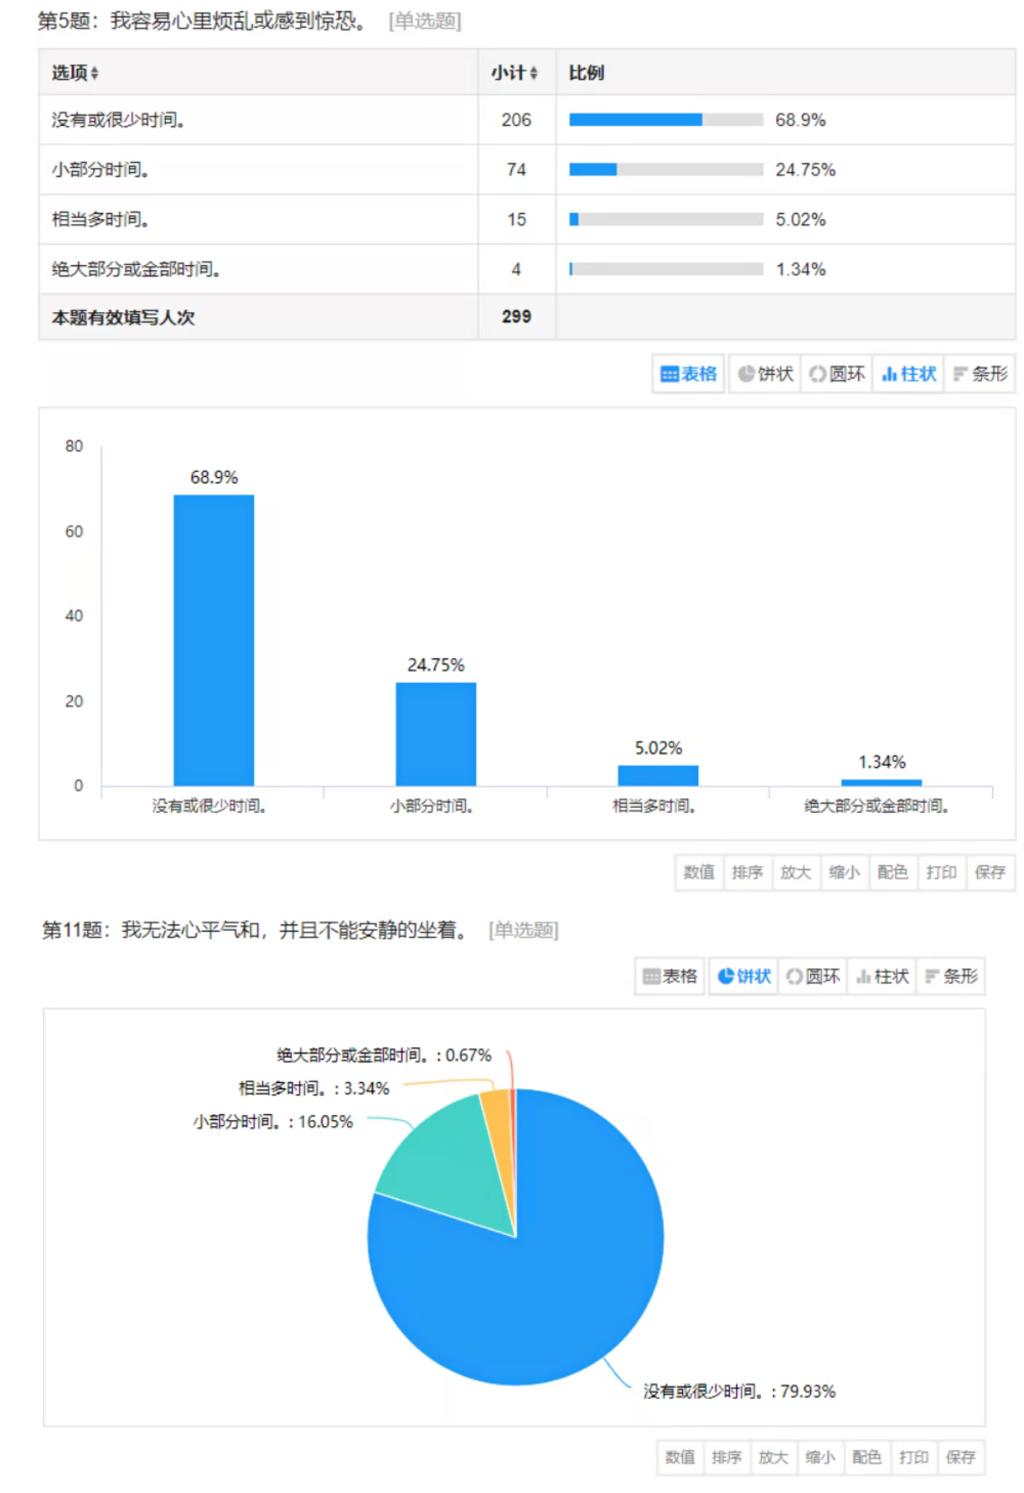Click 排序 under the bar chart

coord(747,872)
